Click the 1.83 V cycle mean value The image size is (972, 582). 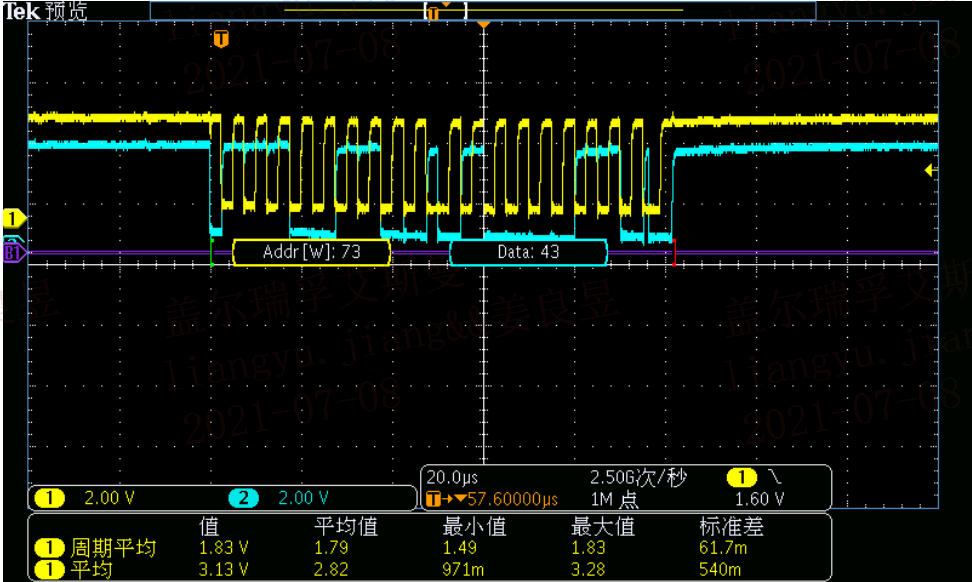(223, 548)
